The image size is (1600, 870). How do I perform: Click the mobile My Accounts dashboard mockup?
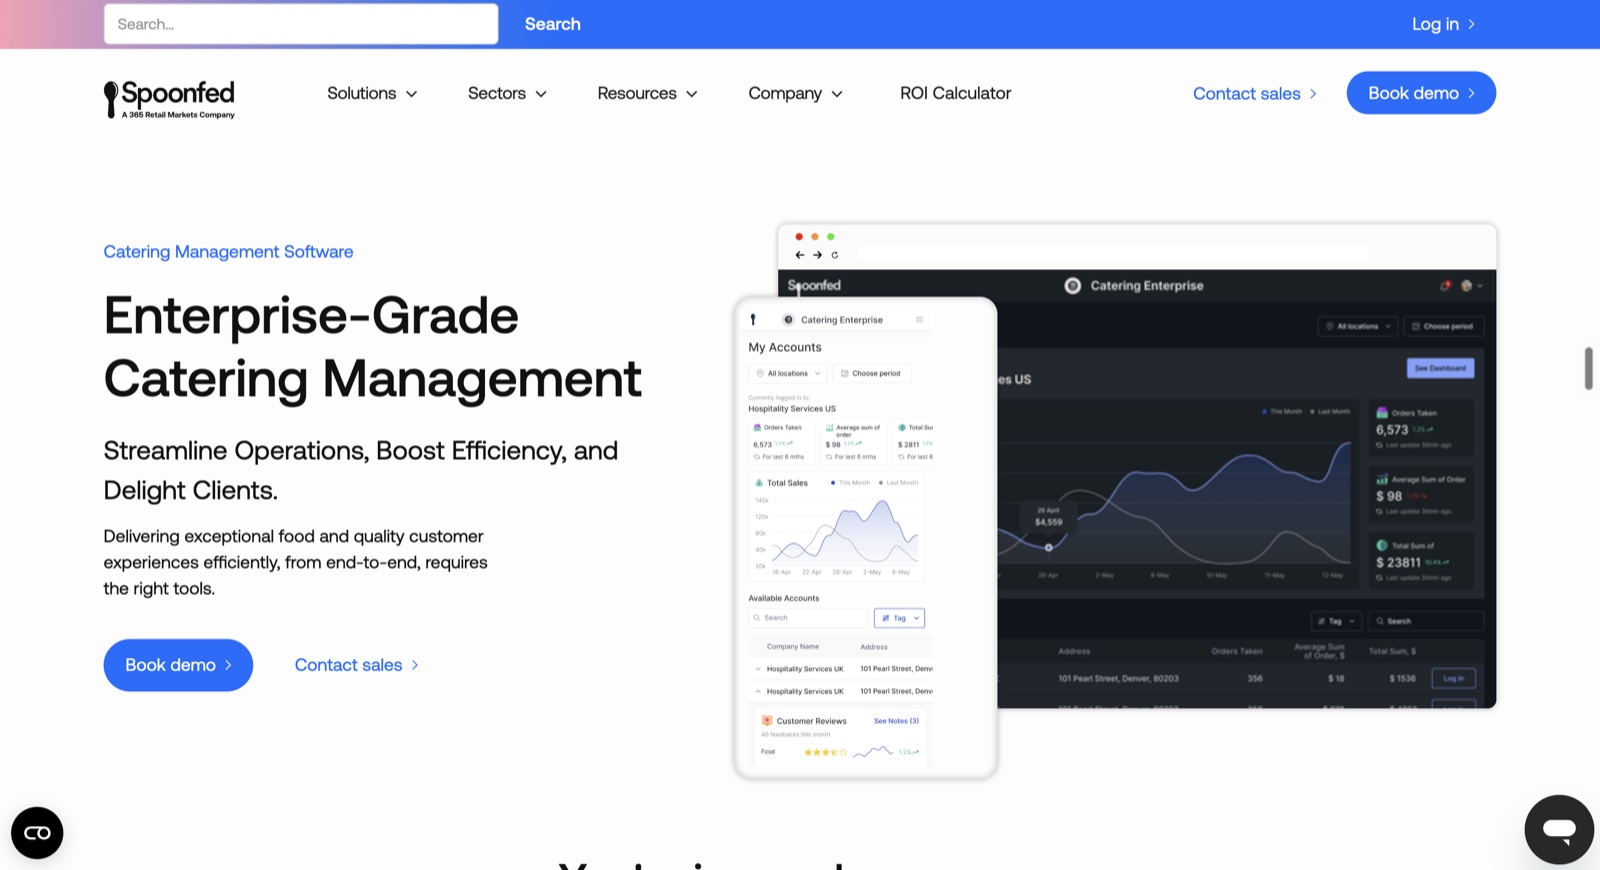pyautogui.click(x=866, y=538)
